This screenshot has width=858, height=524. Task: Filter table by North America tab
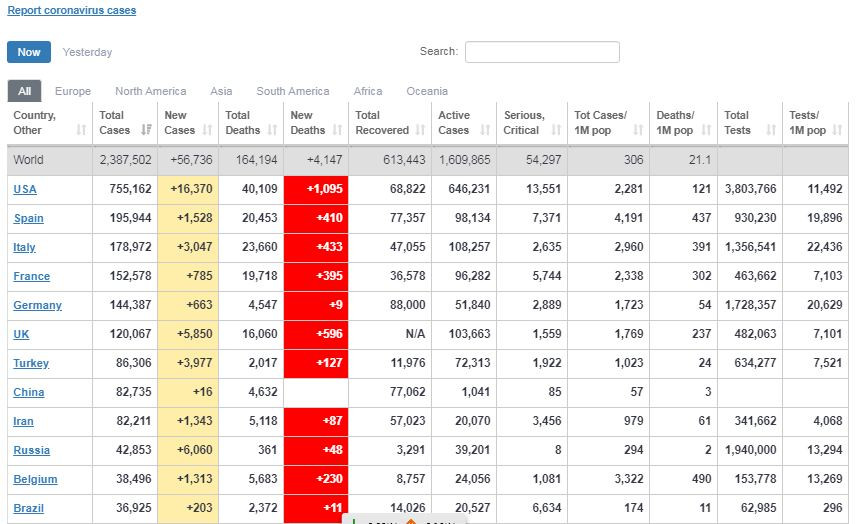pos(150,91)
